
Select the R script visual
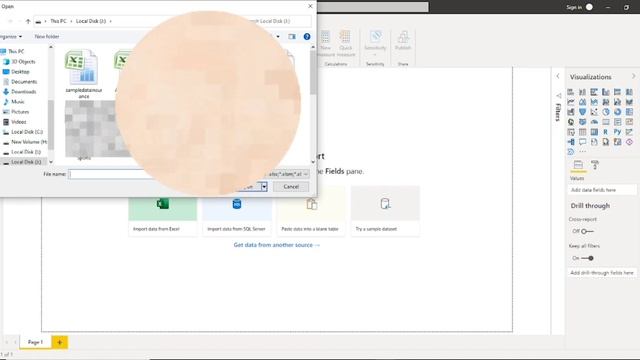[x=606, y=132]
